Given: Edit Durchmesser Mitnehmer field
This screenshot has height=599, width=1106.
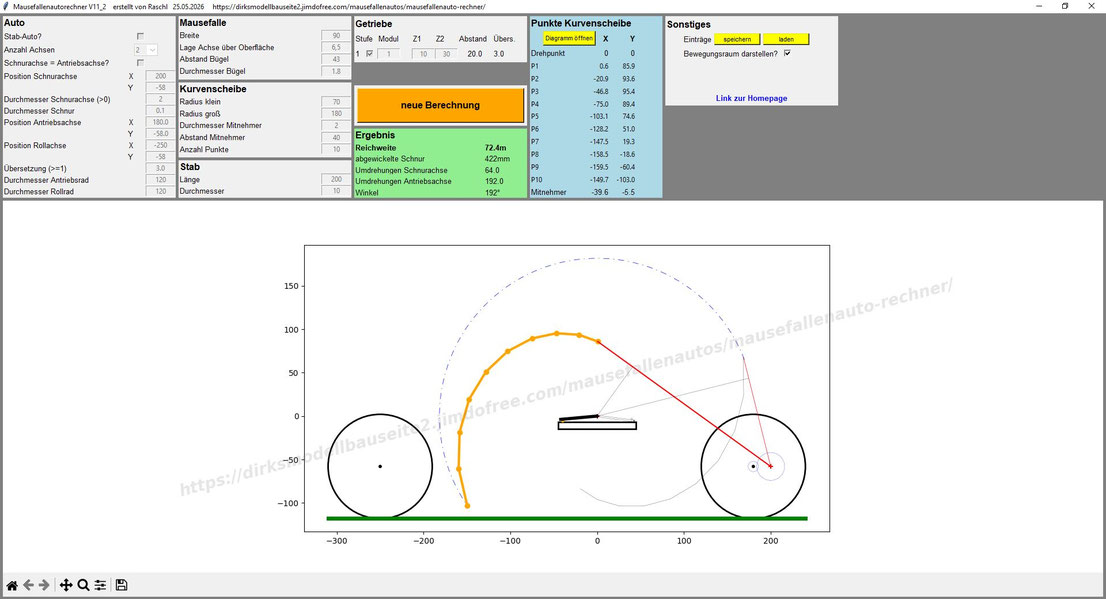Looking at the screenshot, I should [x=336, y=126].
